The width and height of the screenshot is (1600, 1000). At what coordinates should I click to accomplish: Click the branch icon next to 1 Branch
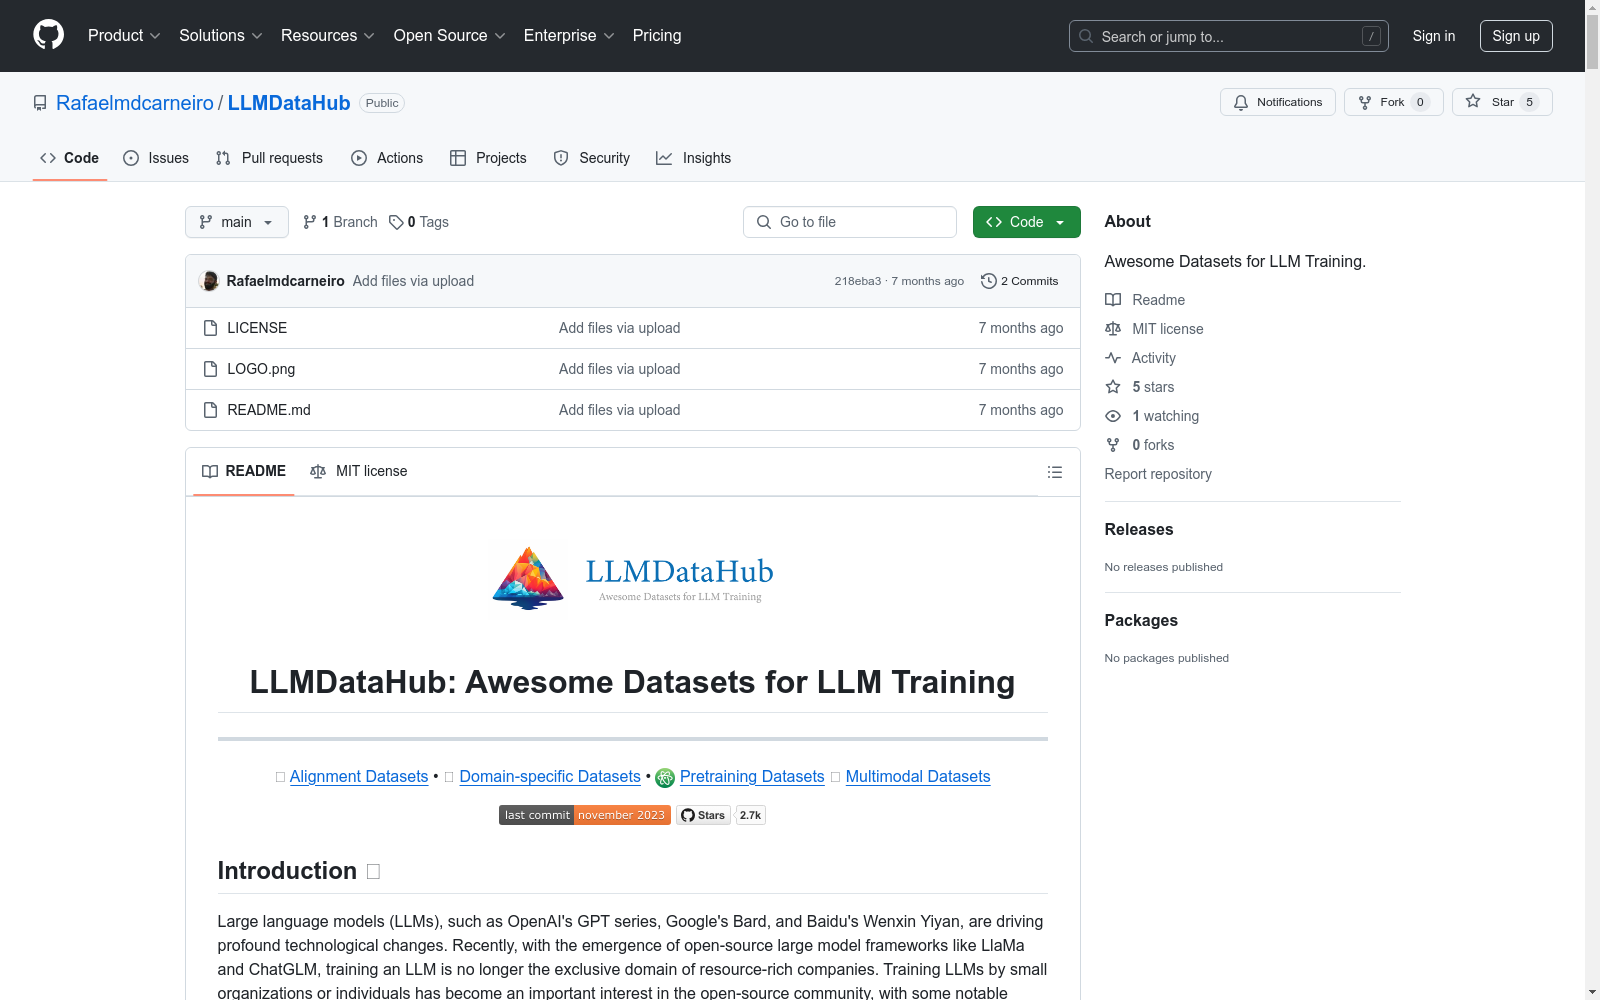pos(310,222)
